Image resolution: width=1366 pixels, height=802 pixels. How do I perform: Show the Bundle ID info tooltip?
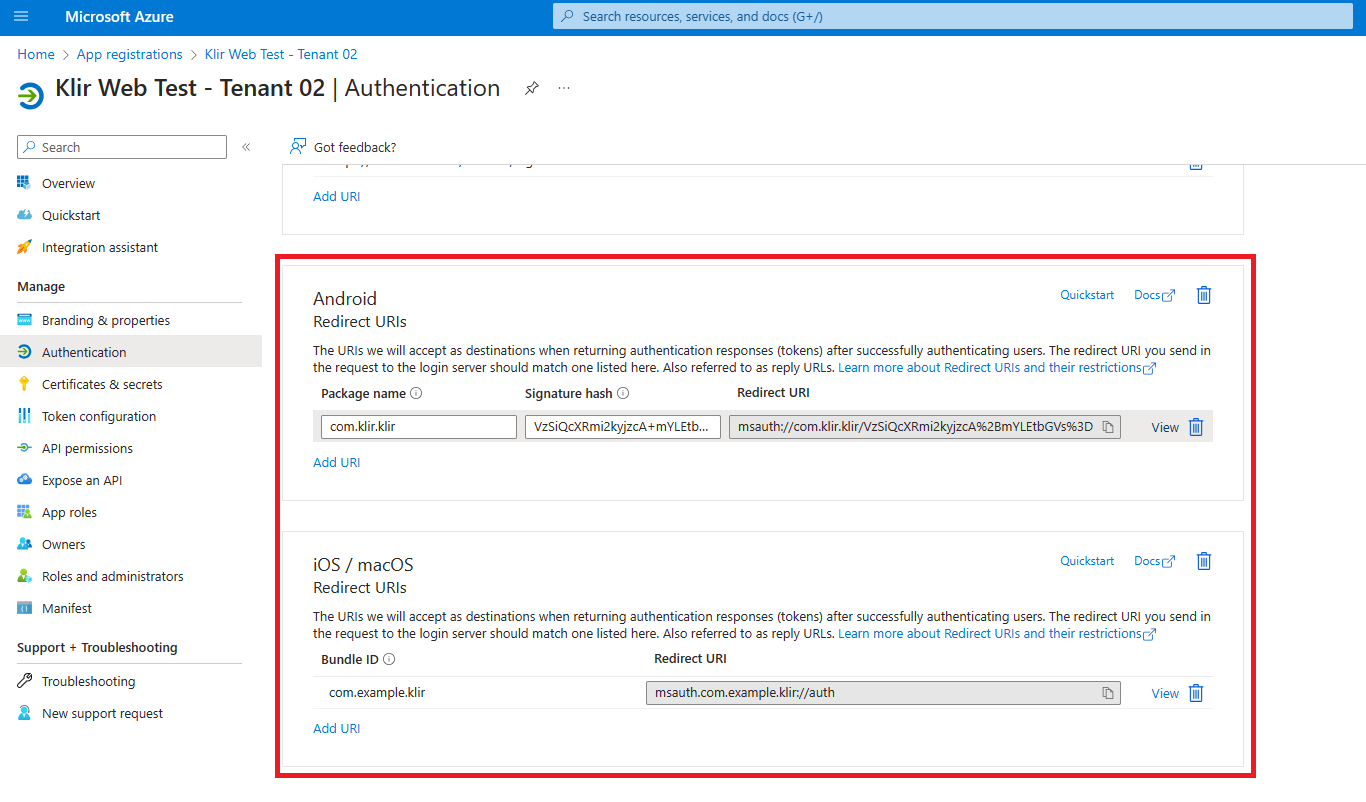389,659
